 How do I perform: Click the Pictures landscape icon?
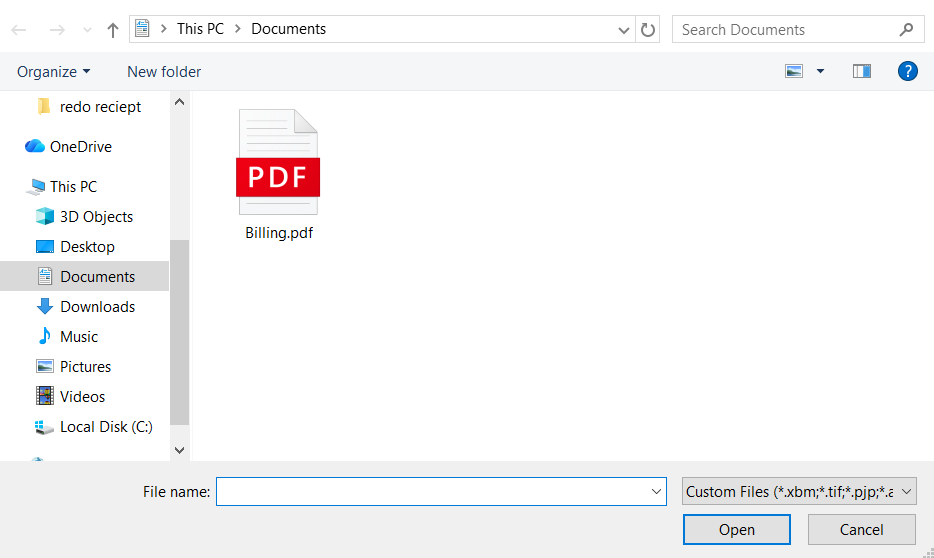(x=45, y=366)
